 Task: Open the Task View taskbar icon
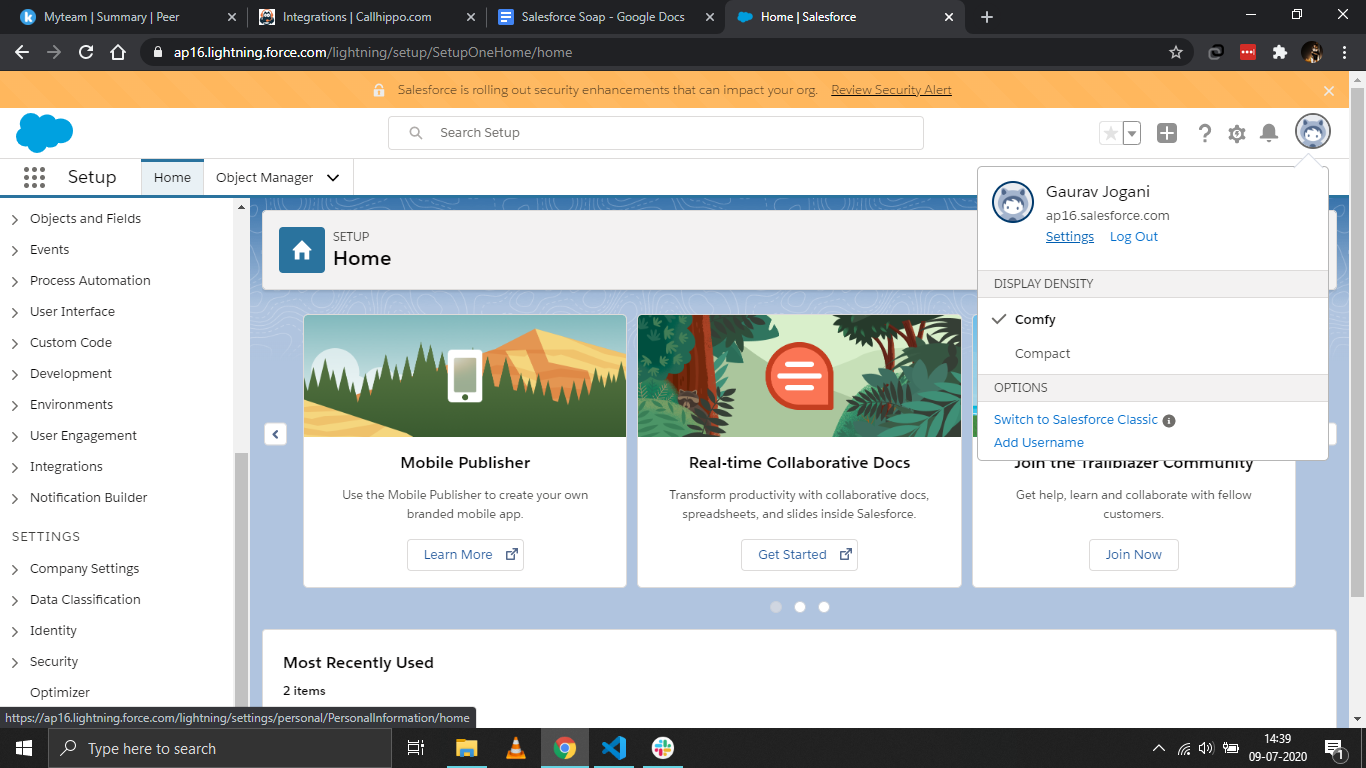[416, 748]
